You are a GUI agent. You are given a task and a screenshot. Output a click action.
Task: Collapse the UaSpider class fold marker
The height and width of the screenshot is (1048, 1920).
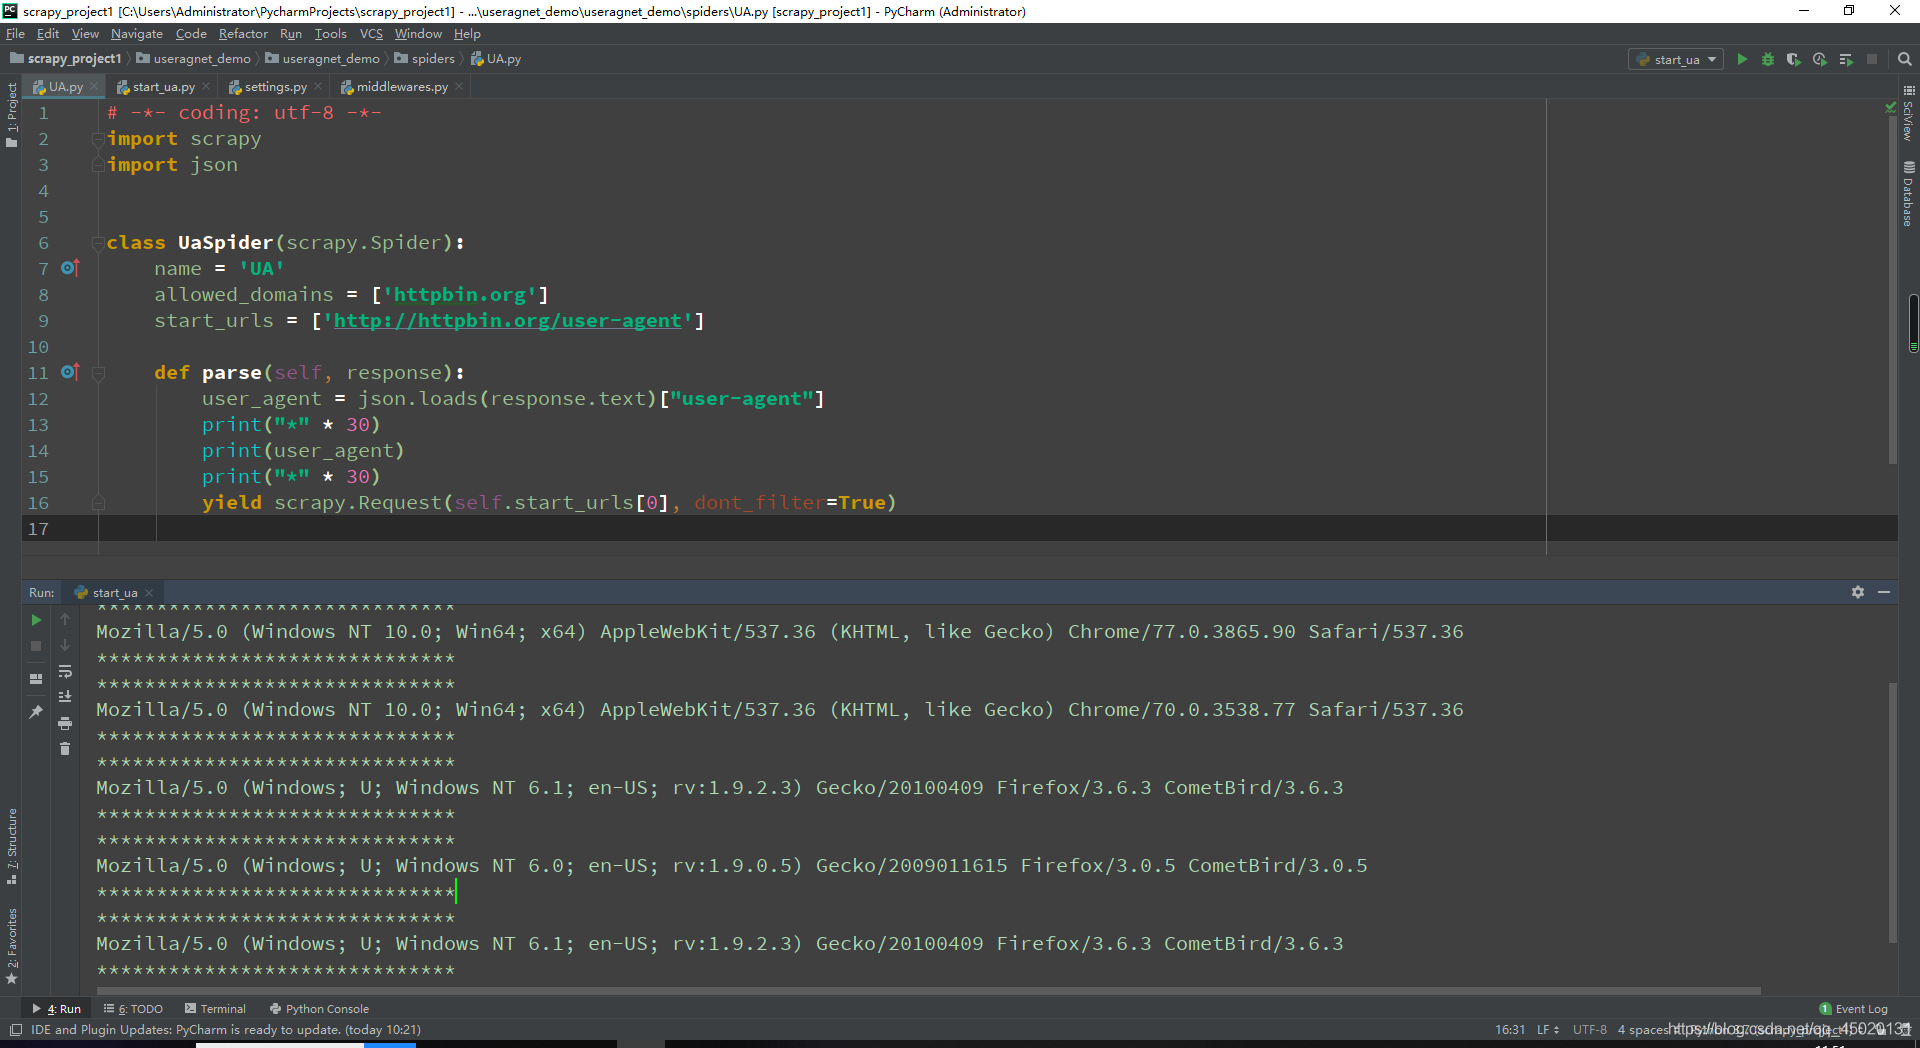point(98,243)
